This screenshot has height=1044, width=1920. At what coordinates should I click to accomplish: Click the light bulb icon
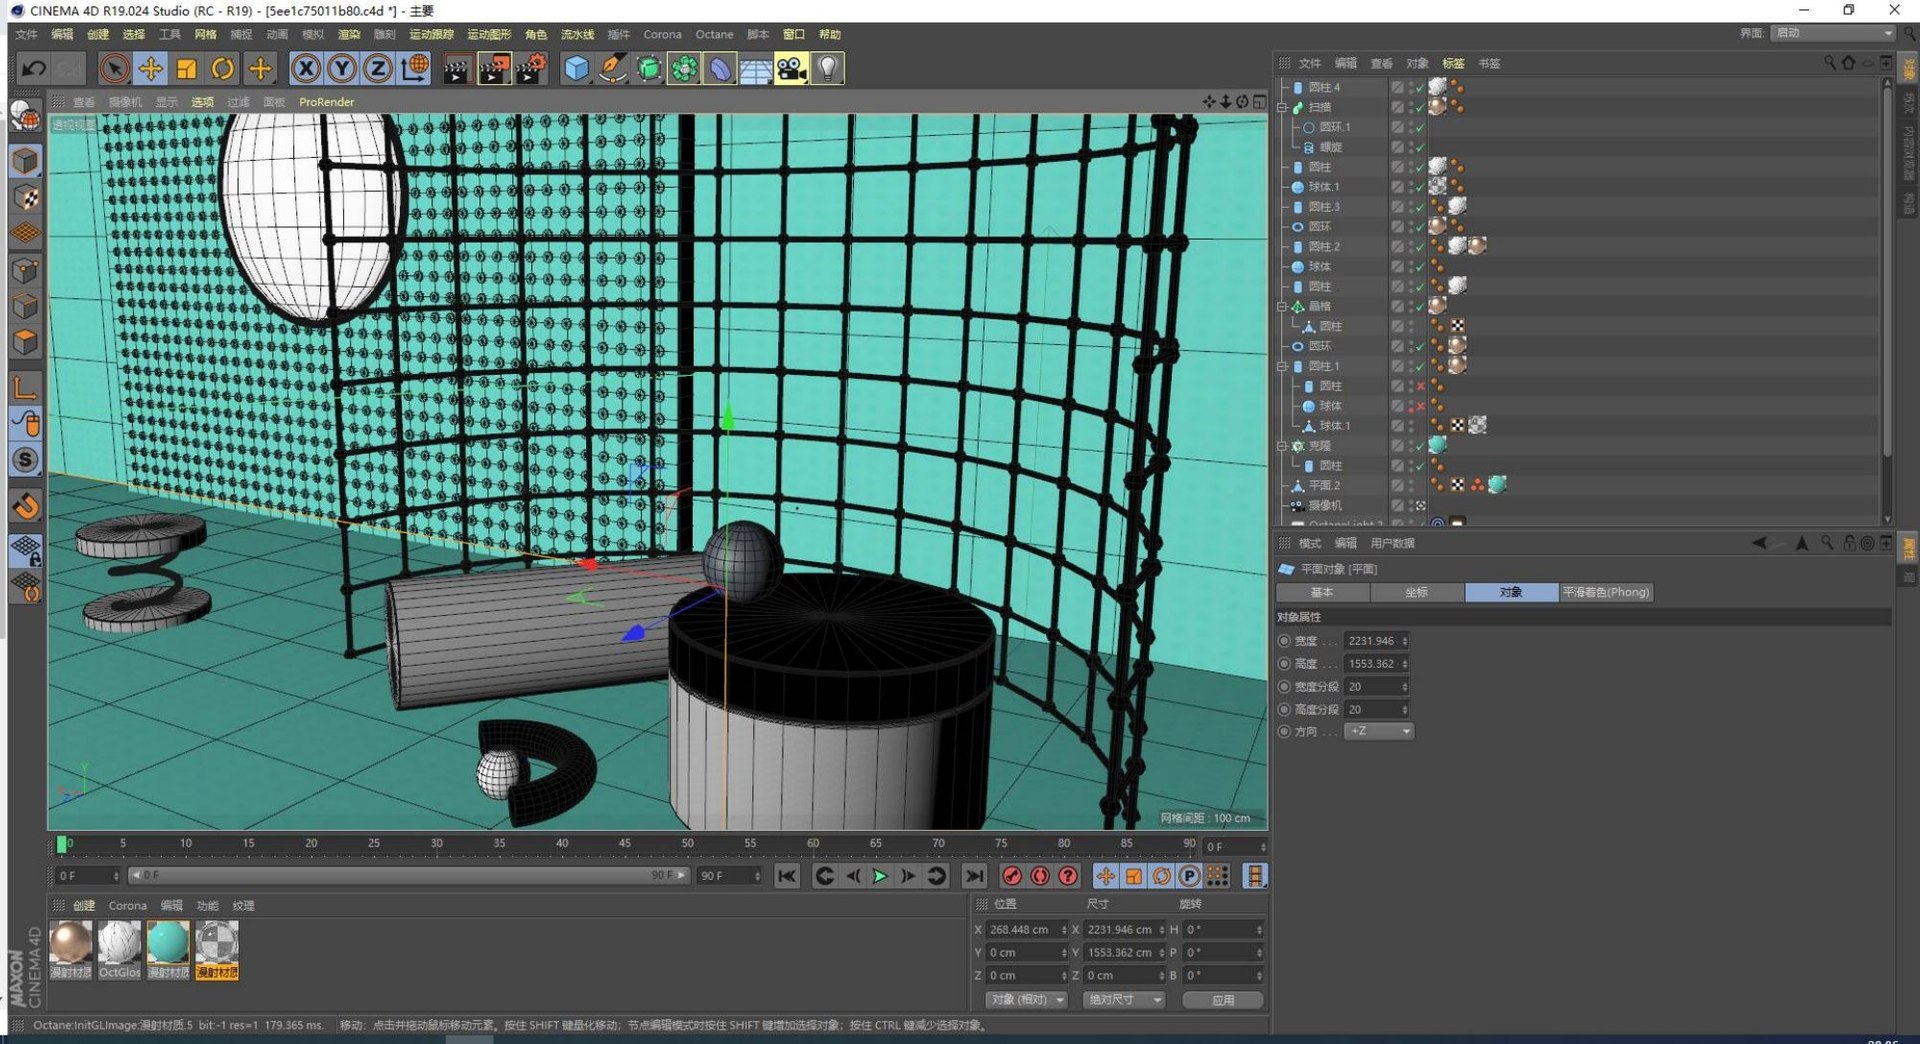tap(827, 69)
